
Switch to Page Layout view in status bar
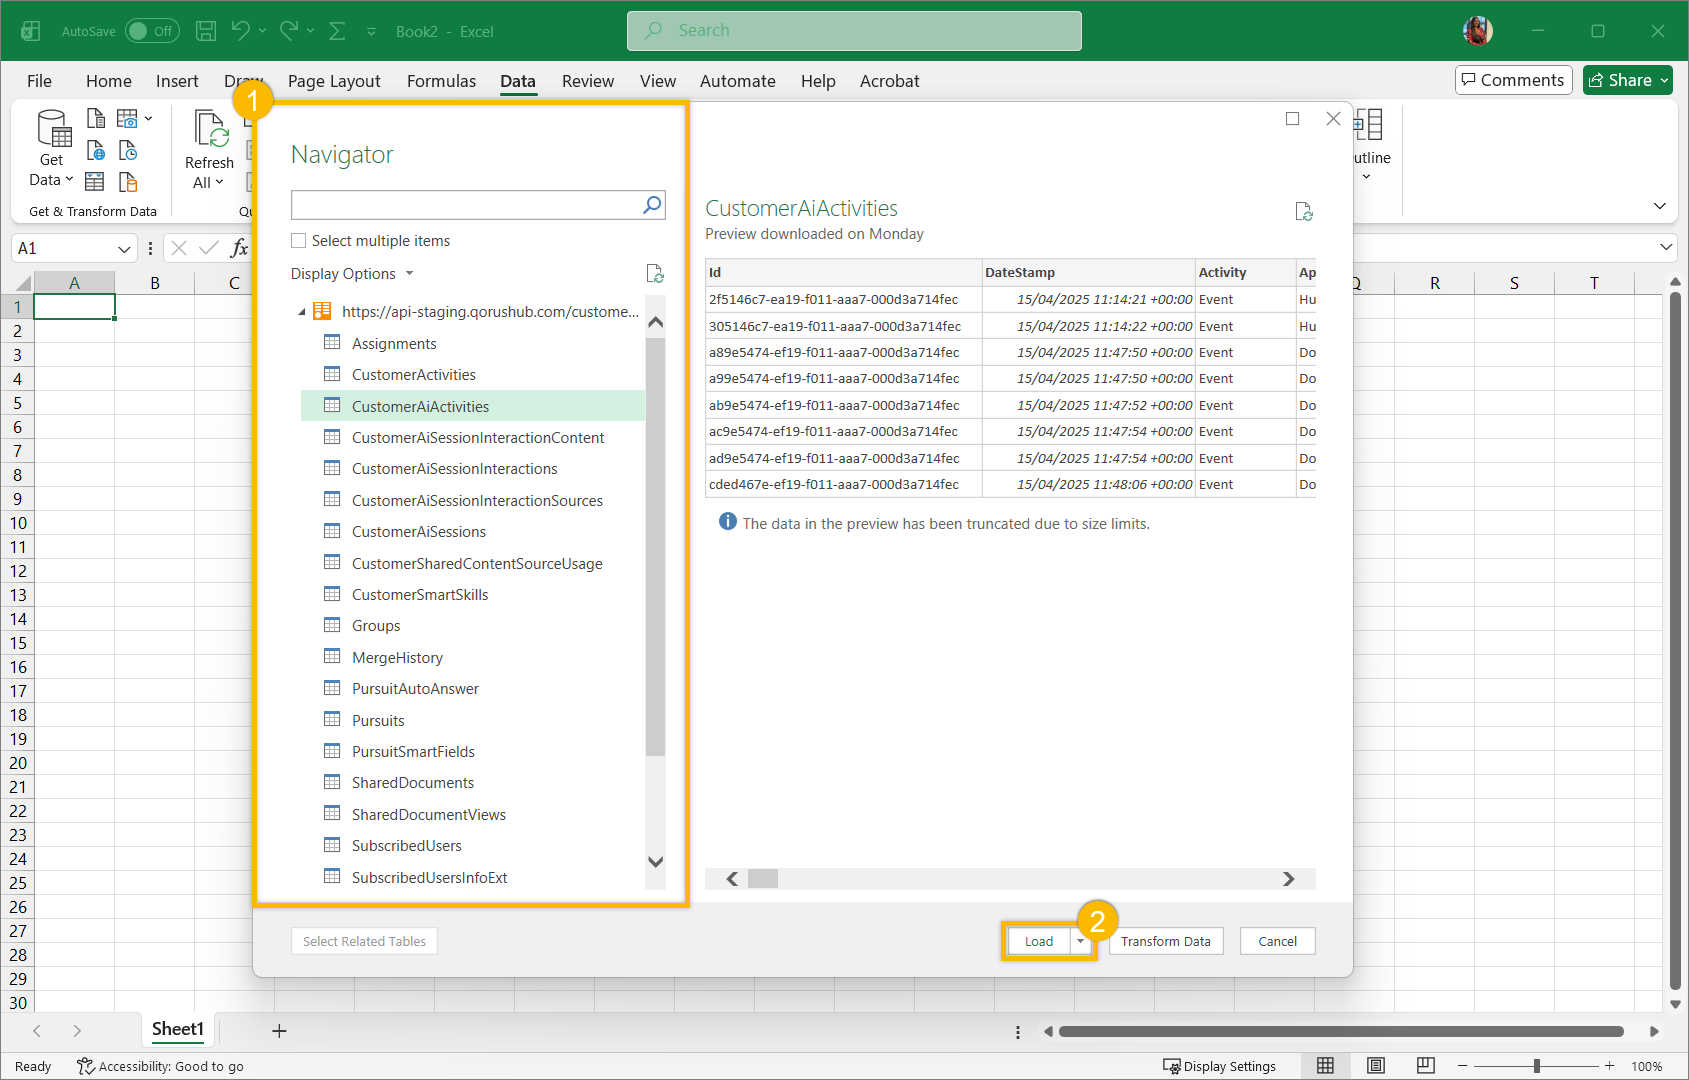tap(1376, 1066)
